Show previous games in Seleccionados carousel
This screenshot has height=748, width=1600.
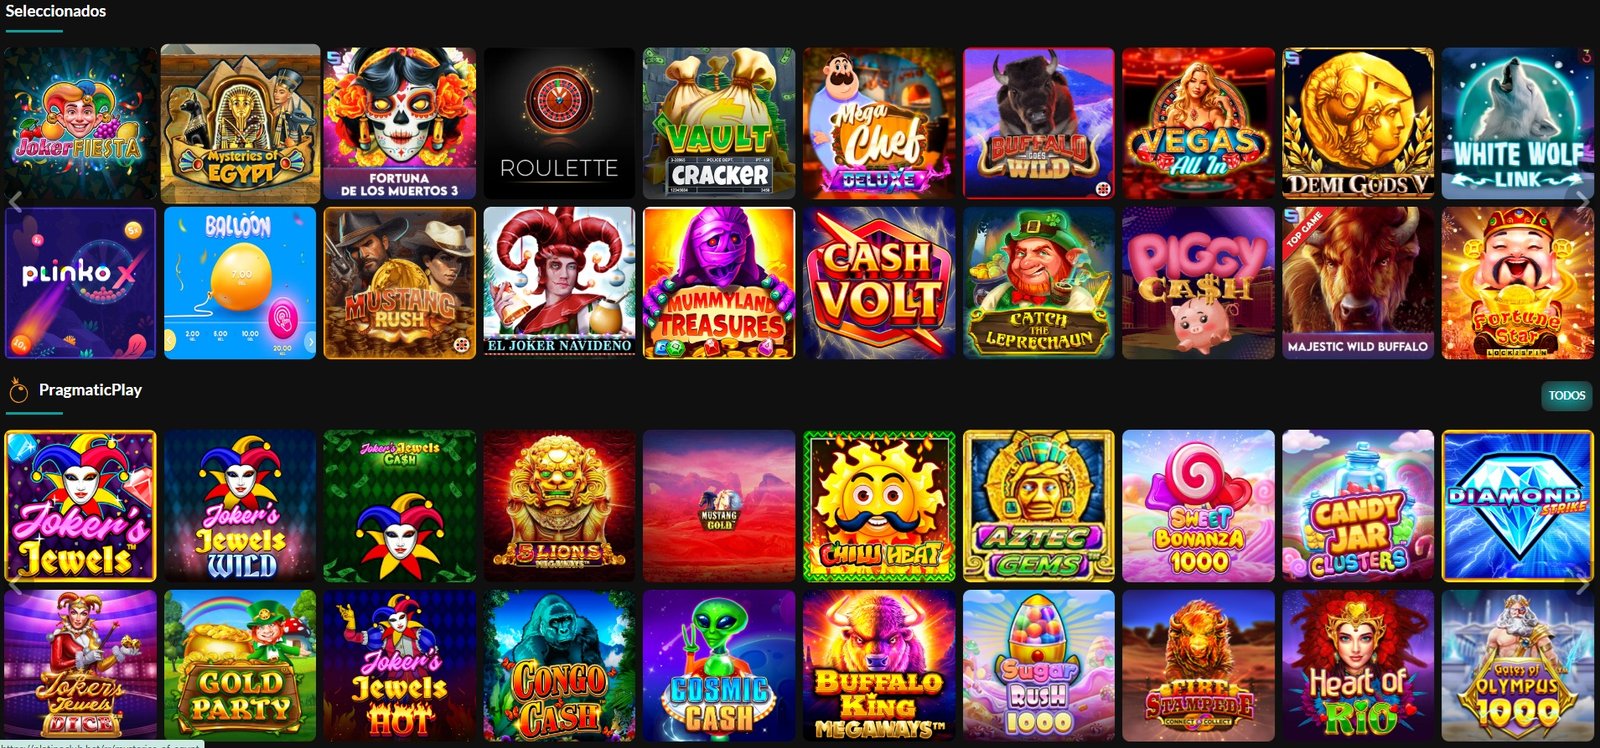pos(15,203)
